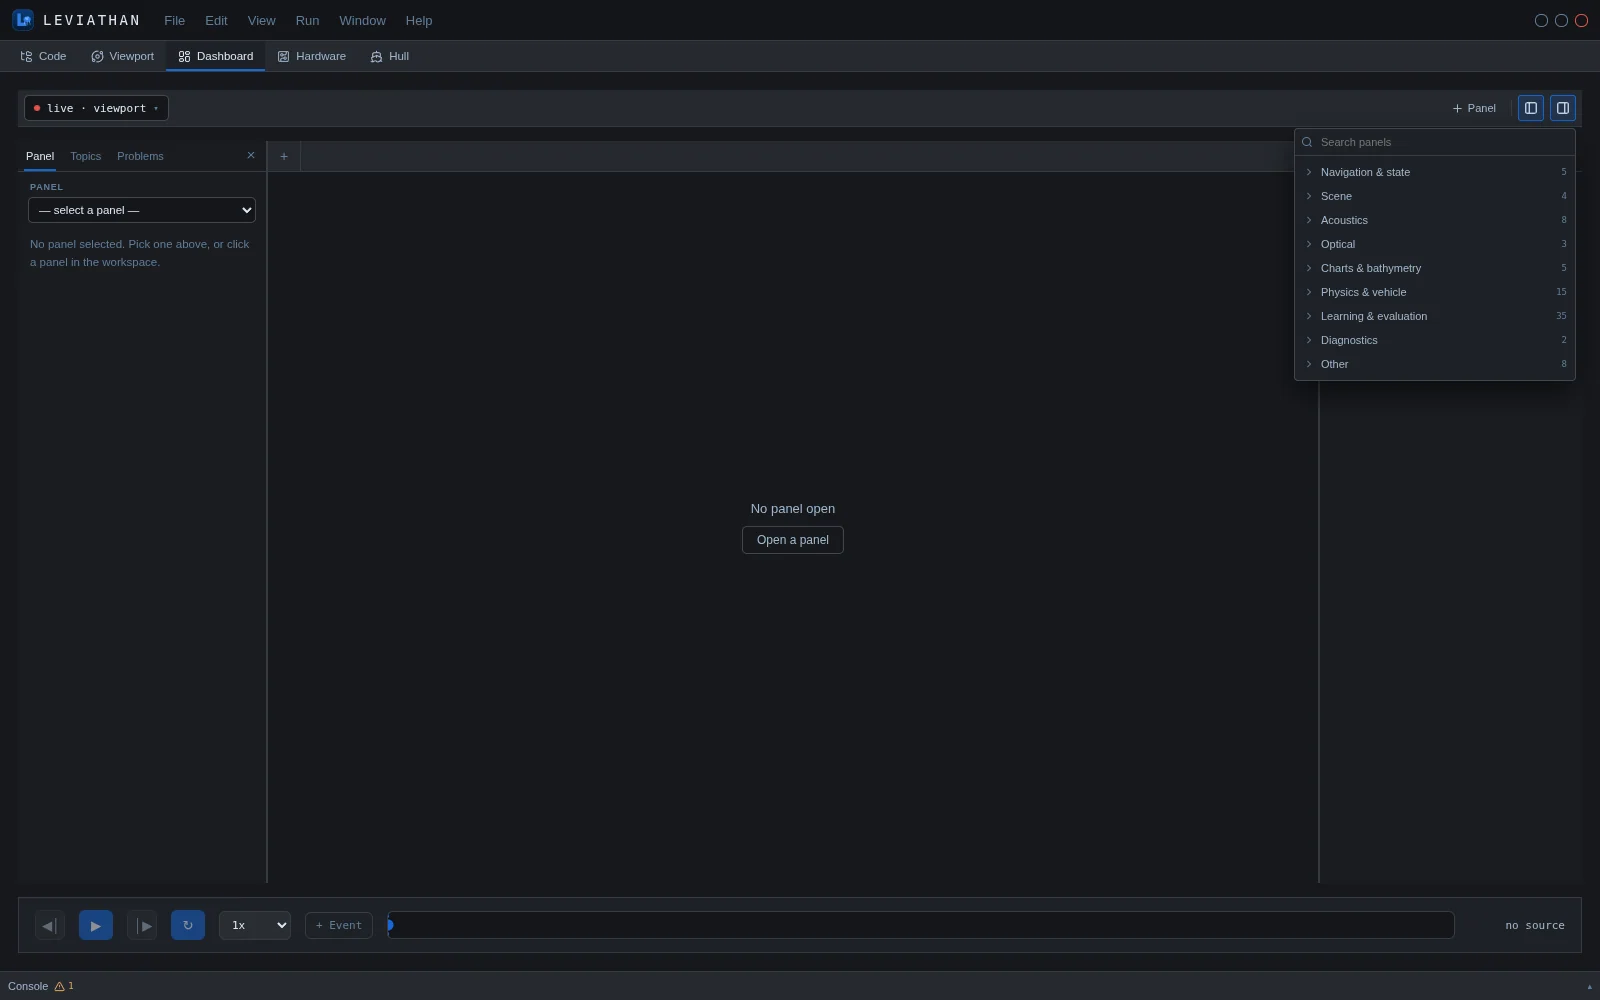Step forward in playback

click(x=142, y=925)
